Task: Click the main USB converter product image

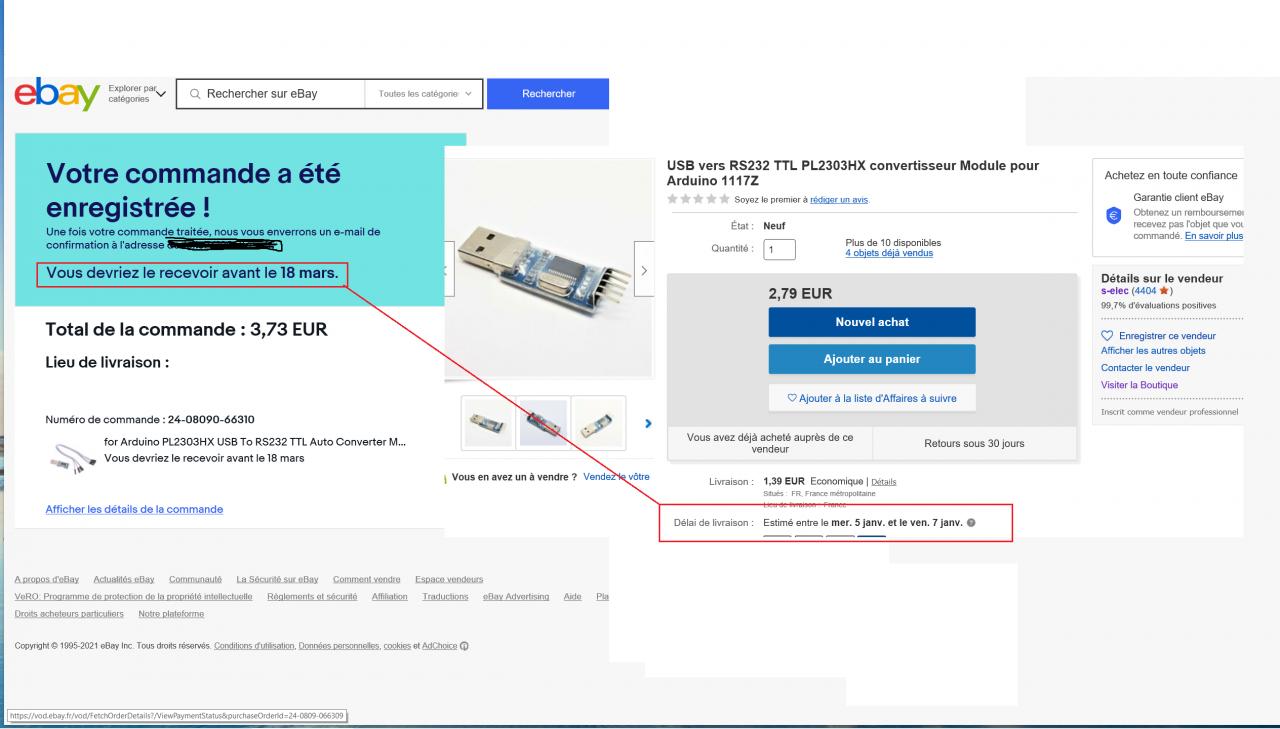Action: [546, 269]
